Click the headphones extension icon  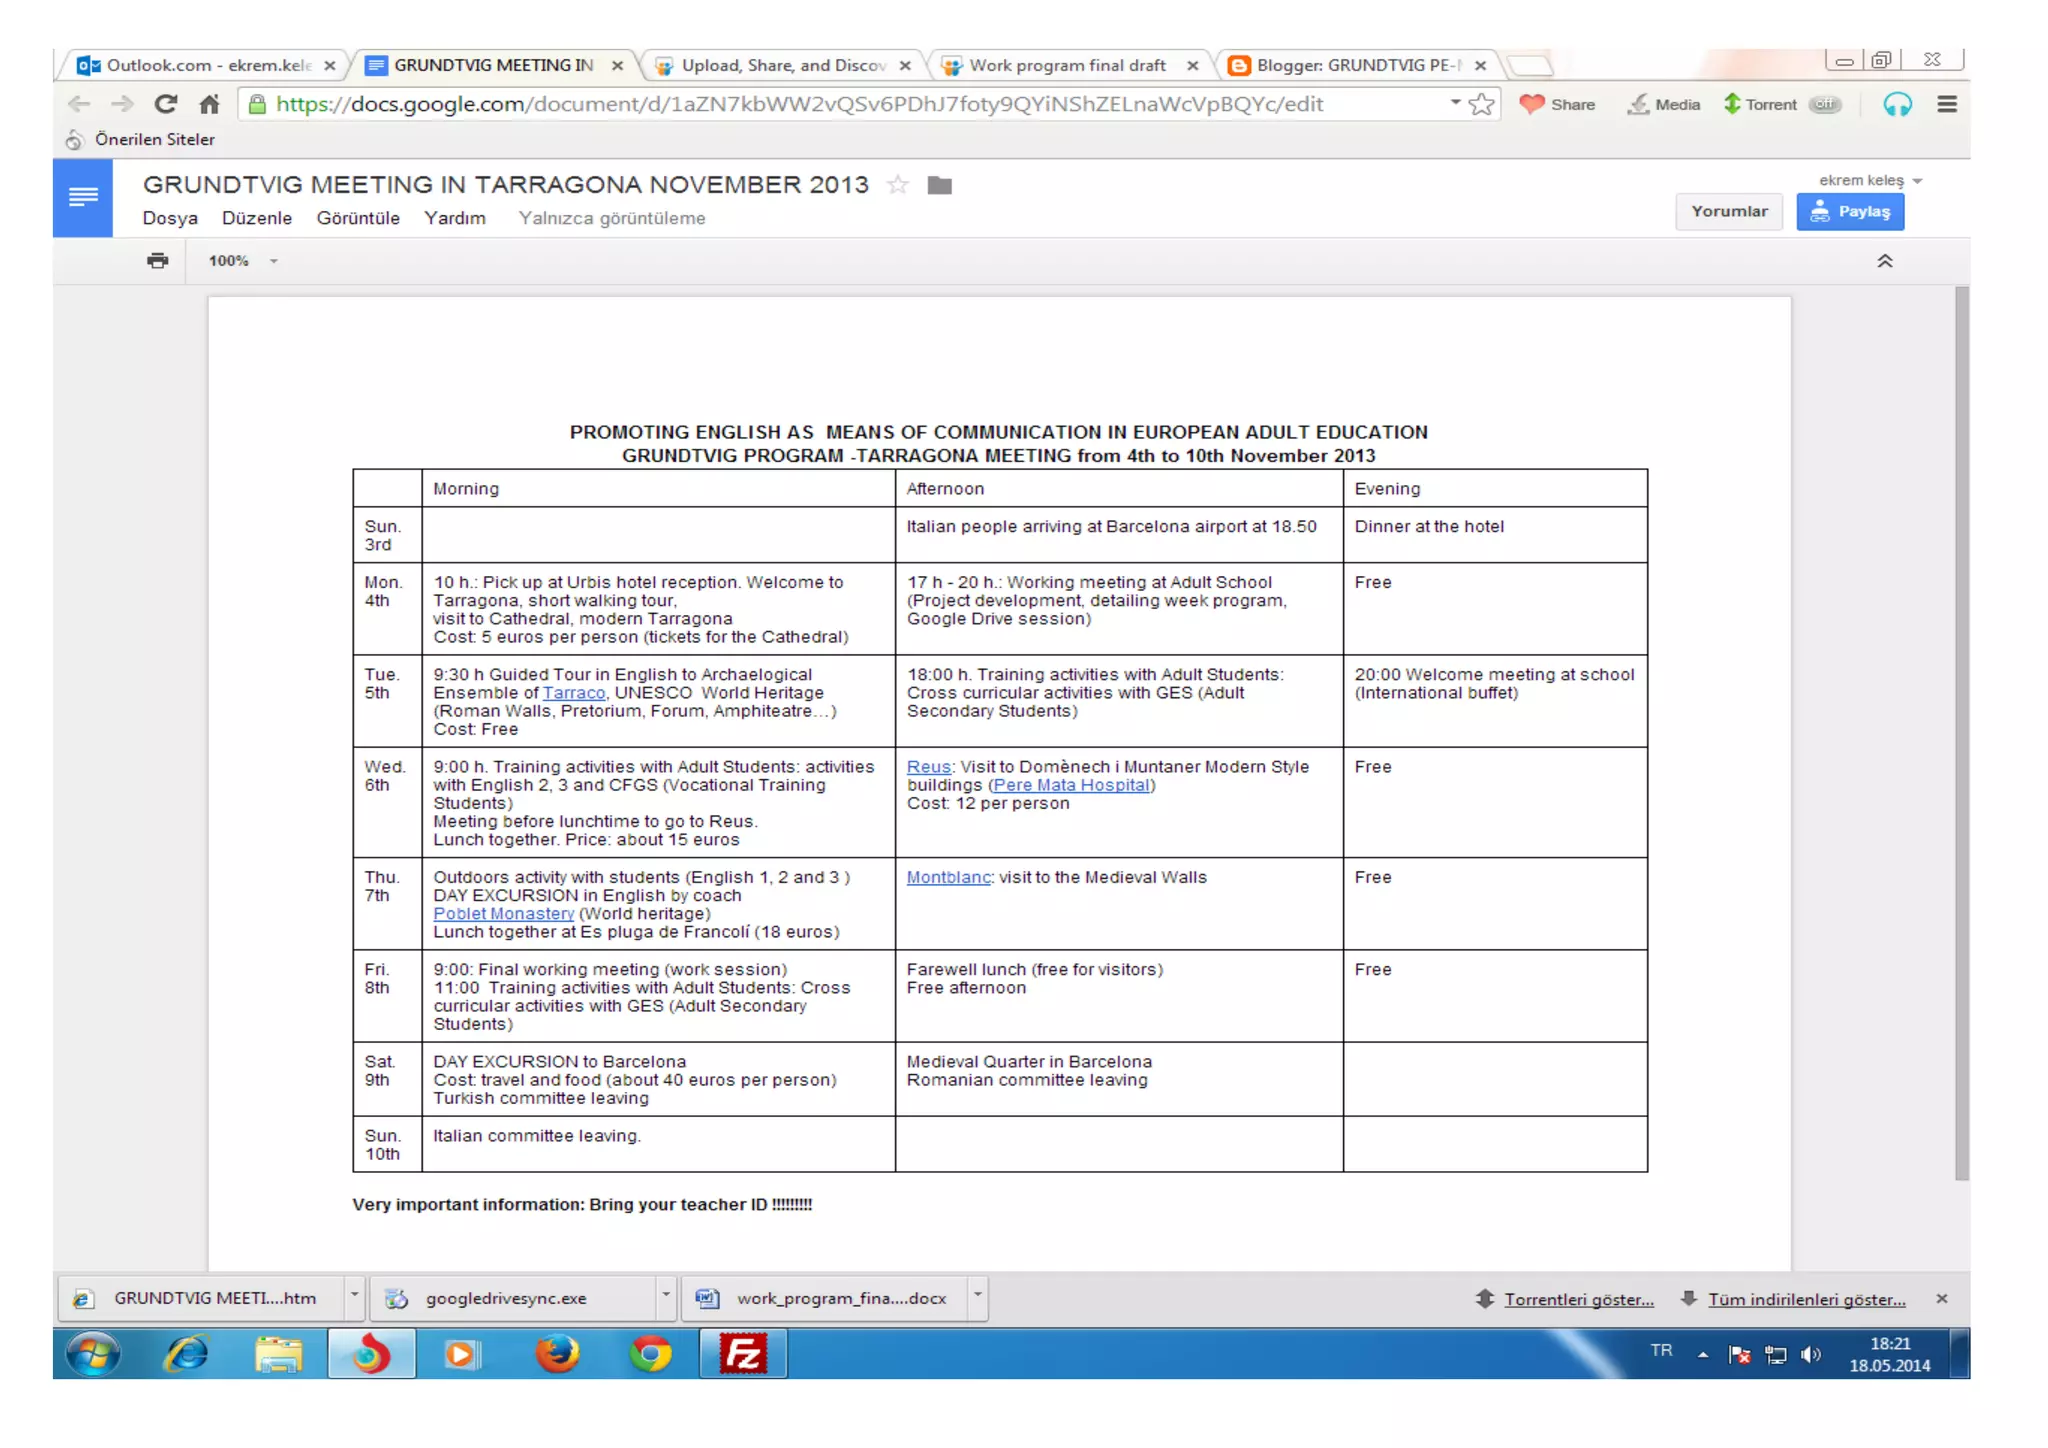pos(1896,104)
